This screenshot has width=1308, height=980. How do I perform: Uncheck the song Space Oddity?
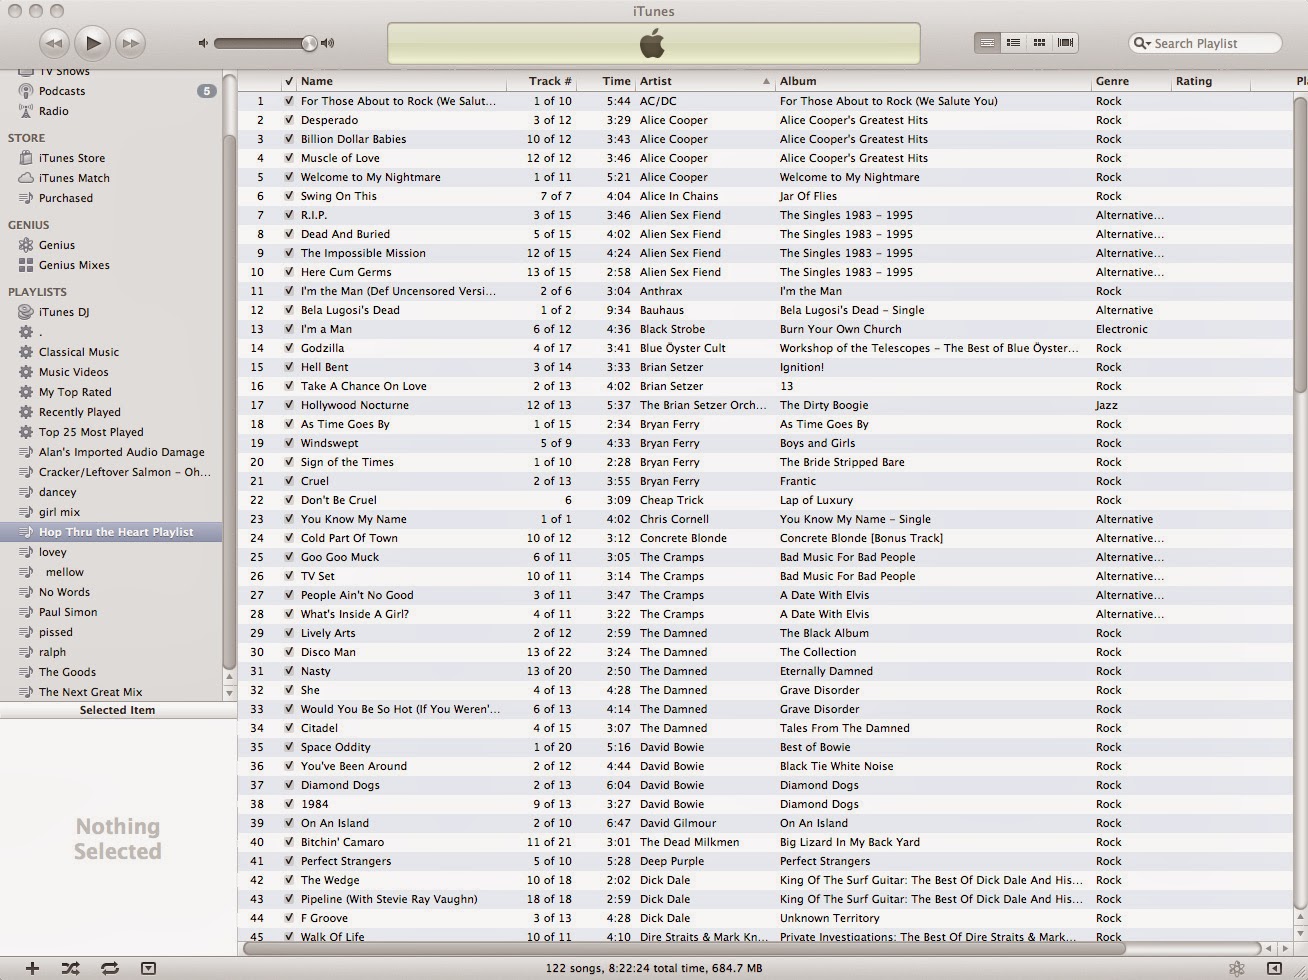(x=289, y=747)
